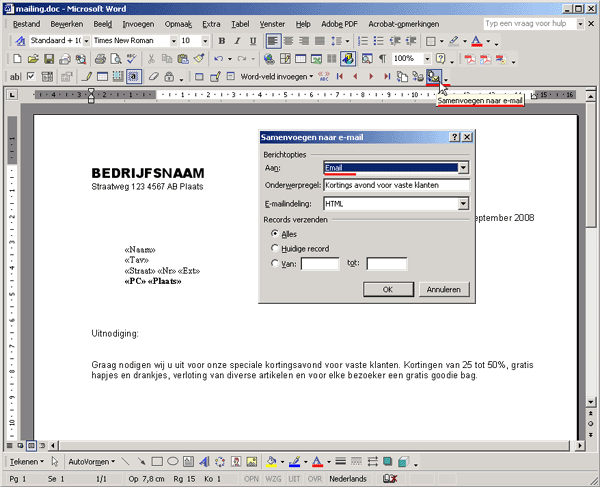
Task: Open the Times New Roman font dropdown
Action: coord(172,41)
